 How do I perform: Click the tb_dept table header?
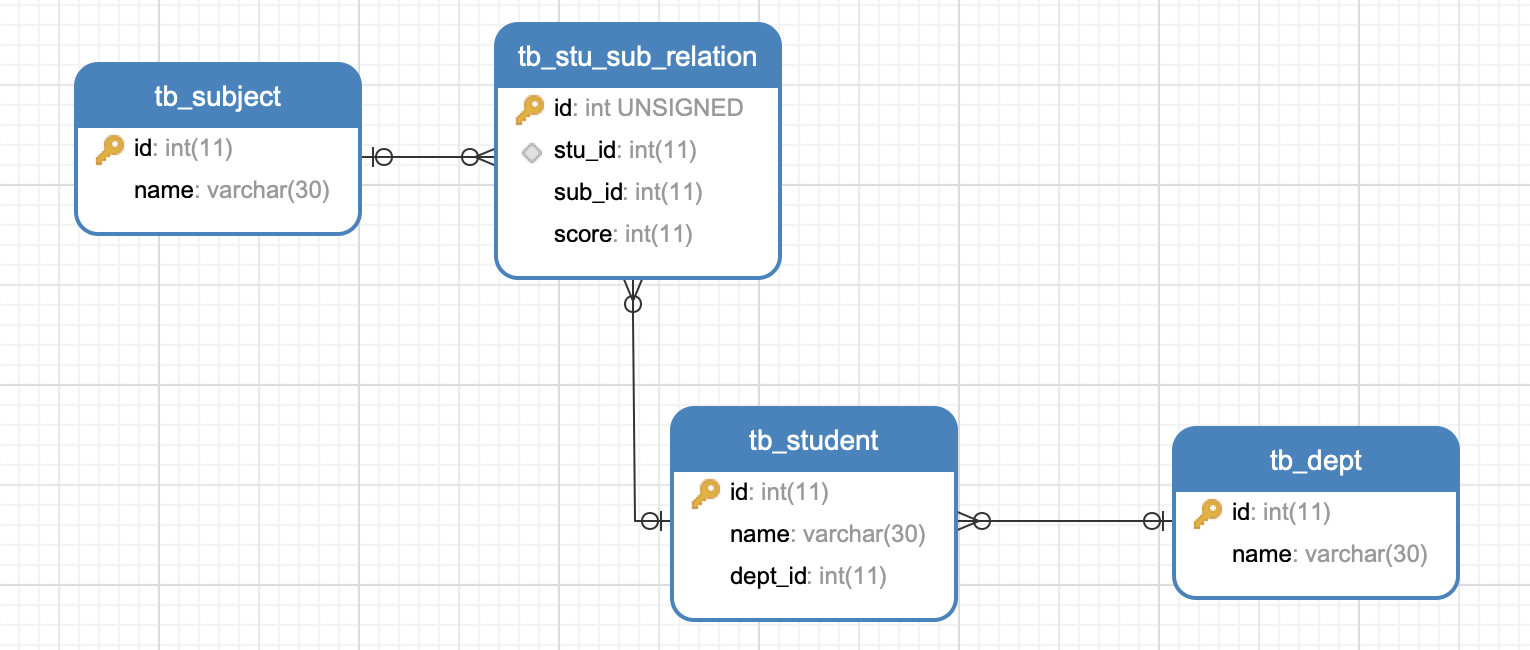pos(1315,461)
